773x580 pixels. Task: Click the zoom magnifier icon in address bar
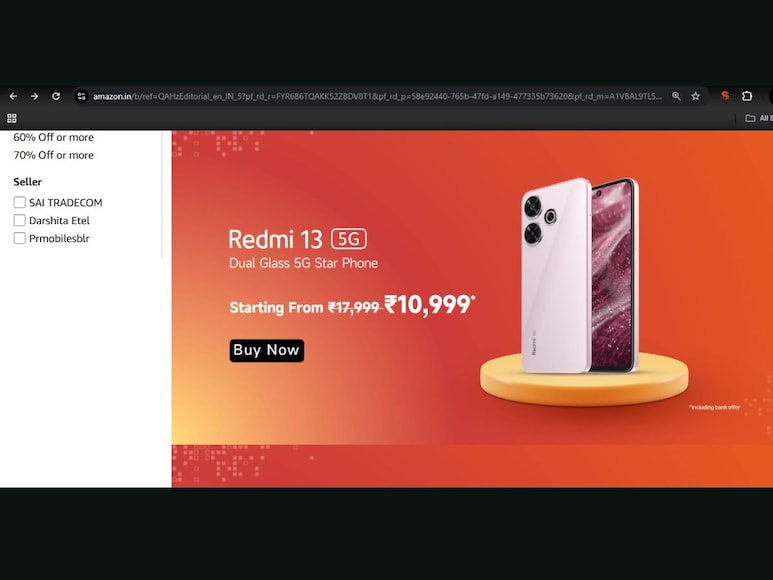[676, 96]
